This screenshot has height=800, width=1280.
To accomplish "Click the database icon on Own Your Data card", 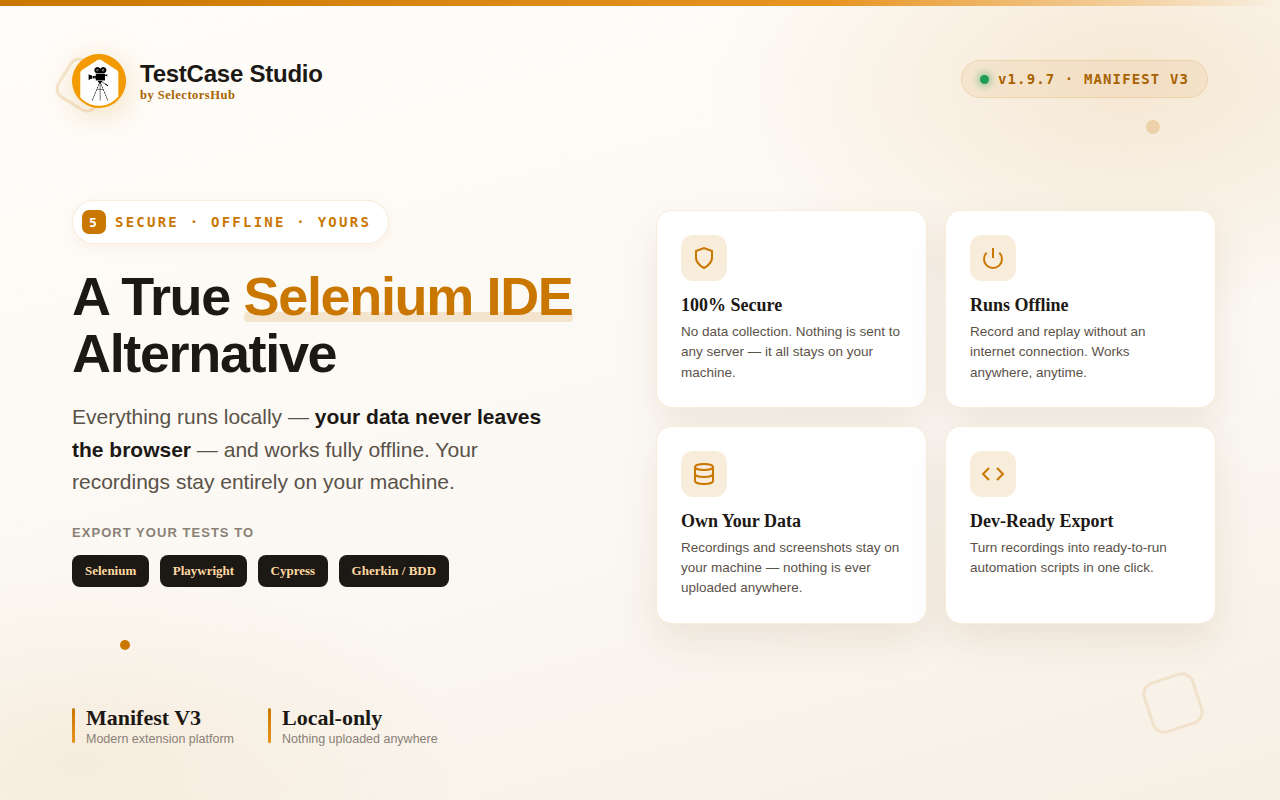I will [x=704, y=474].
